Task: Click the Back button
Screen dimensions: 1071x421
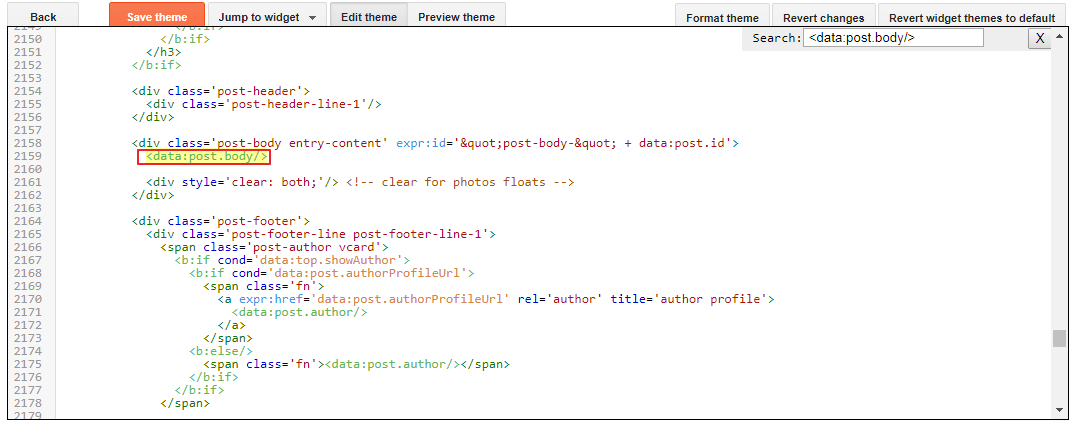Action: tap(44, 17)
